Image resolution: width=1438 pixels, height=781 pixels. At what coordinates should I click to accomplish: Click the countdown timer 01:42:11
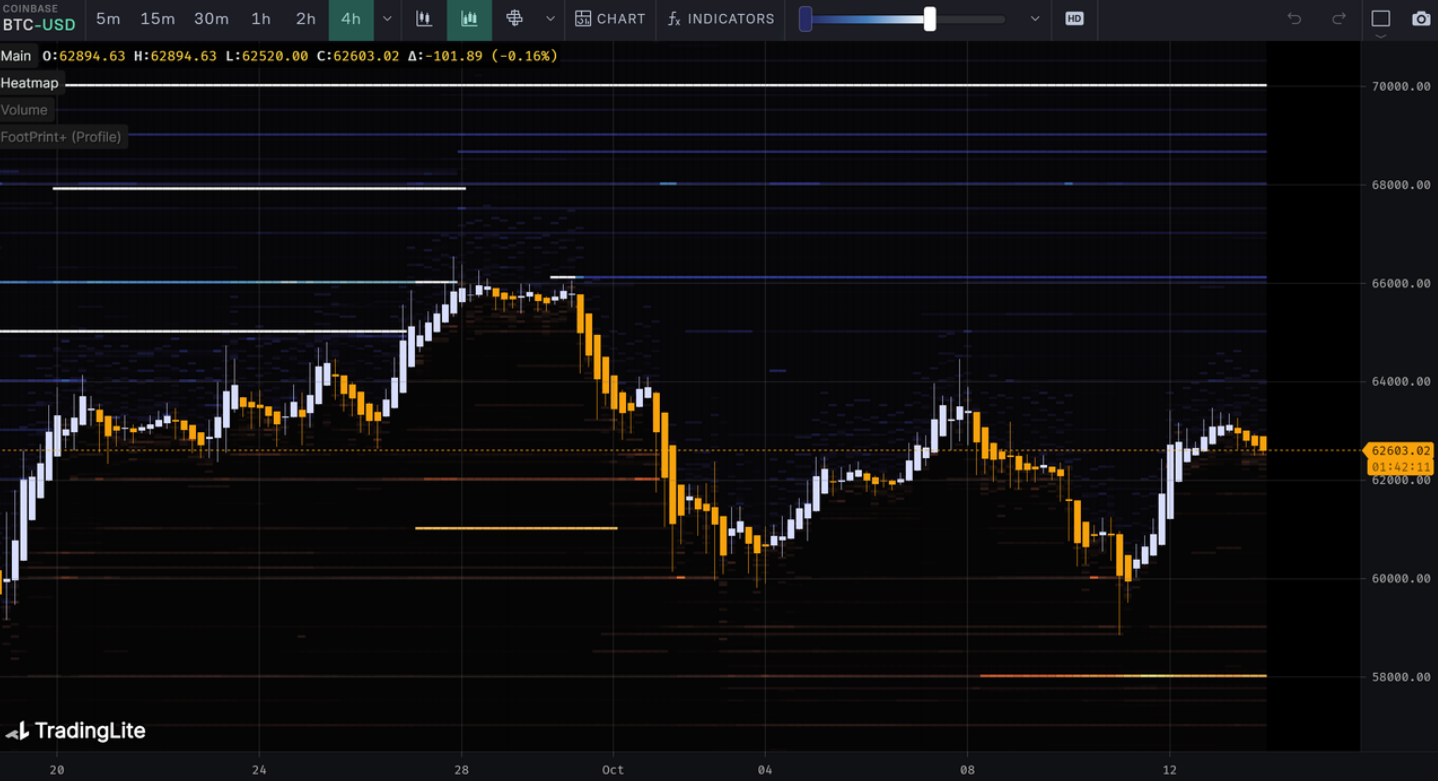[x=1399, y=467]
